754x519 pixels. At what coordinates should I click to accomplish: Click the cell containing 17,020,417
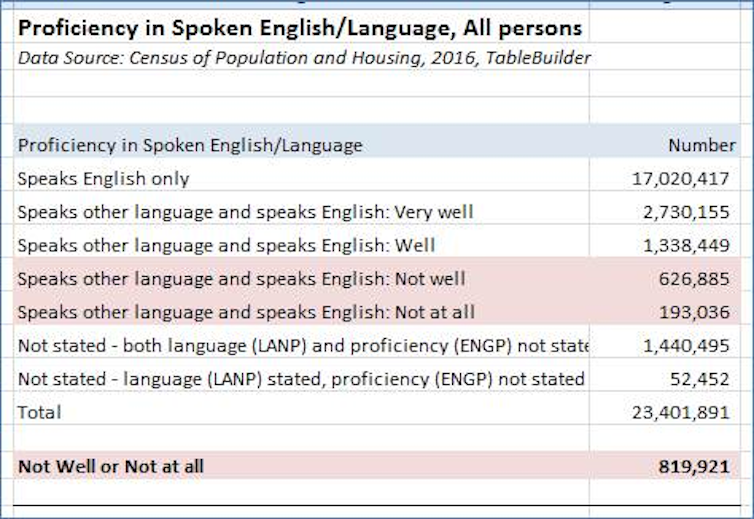682,179
